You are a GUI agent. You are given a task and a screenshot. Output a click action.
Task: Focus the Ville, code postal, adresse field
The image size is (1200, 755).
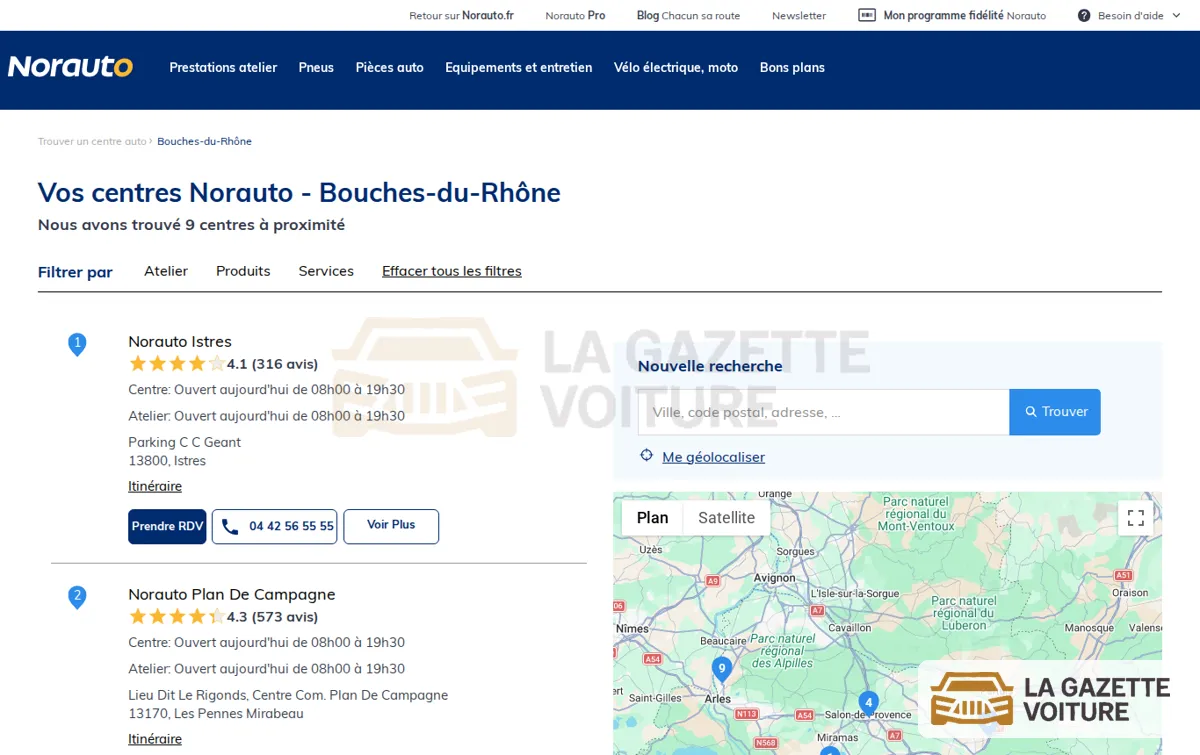pos(823,412)
